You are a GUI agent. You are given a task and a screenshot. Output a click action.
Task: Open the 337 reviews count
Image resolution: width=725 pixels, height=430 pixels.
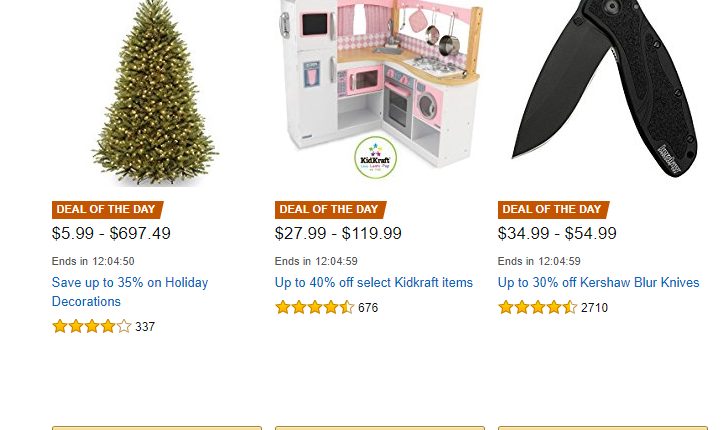(145, 327)
